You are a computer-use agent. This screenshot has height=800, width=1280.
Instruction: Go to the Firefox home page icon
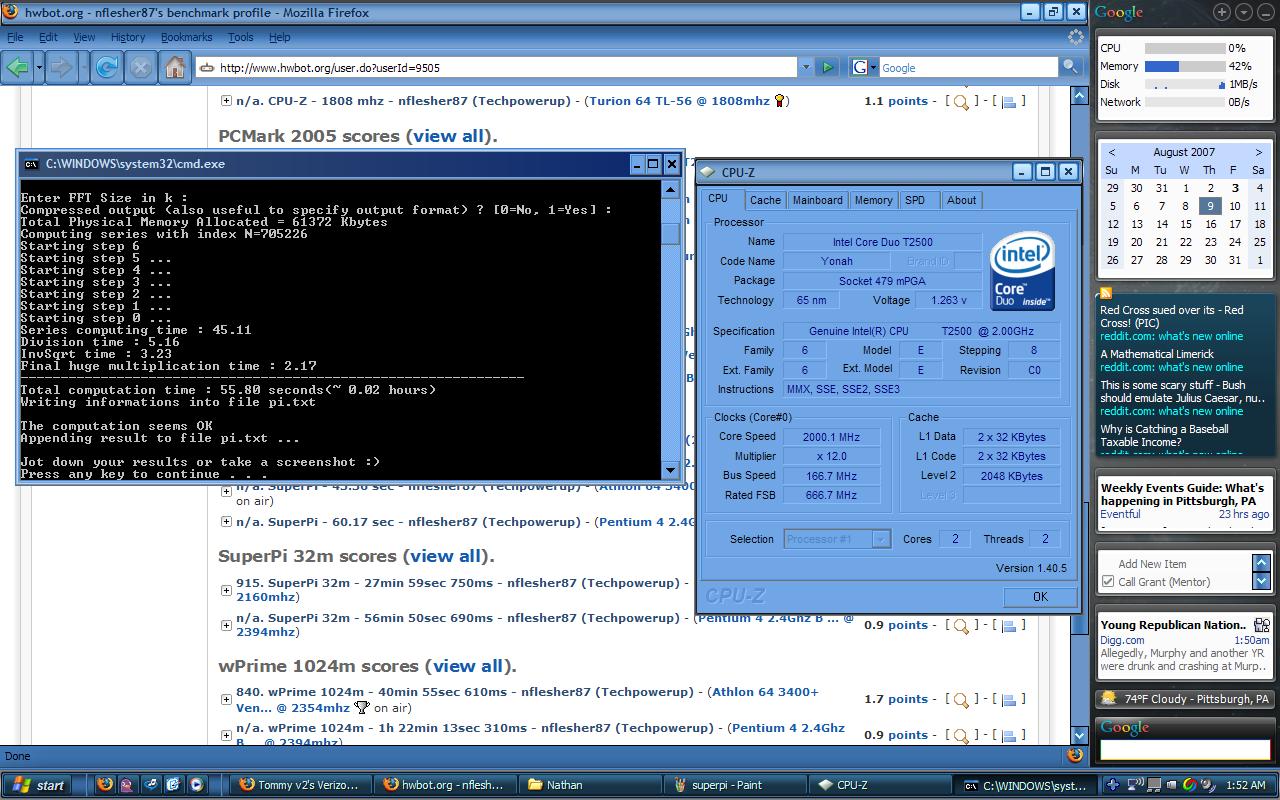pyautogui.click(x=175, y=67)
